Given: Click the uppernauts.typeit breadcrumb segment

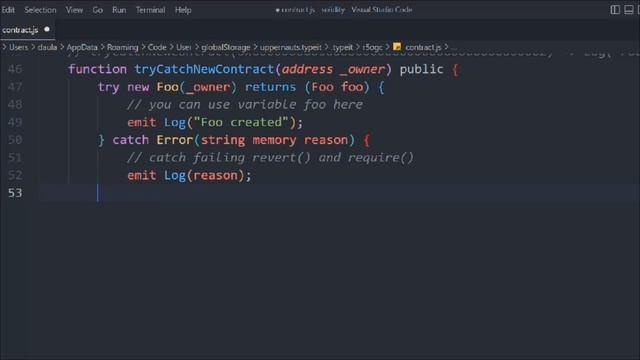Looking at the screenshot, I should (291, 47).
